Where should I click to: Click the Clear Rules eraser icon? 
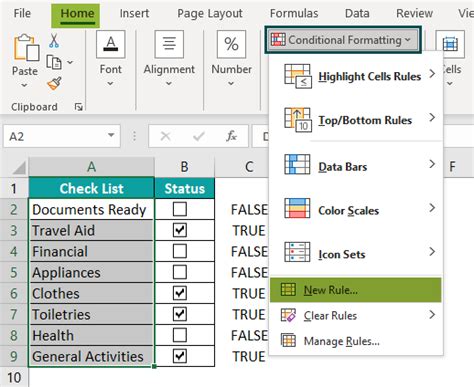tap(288, 315)
